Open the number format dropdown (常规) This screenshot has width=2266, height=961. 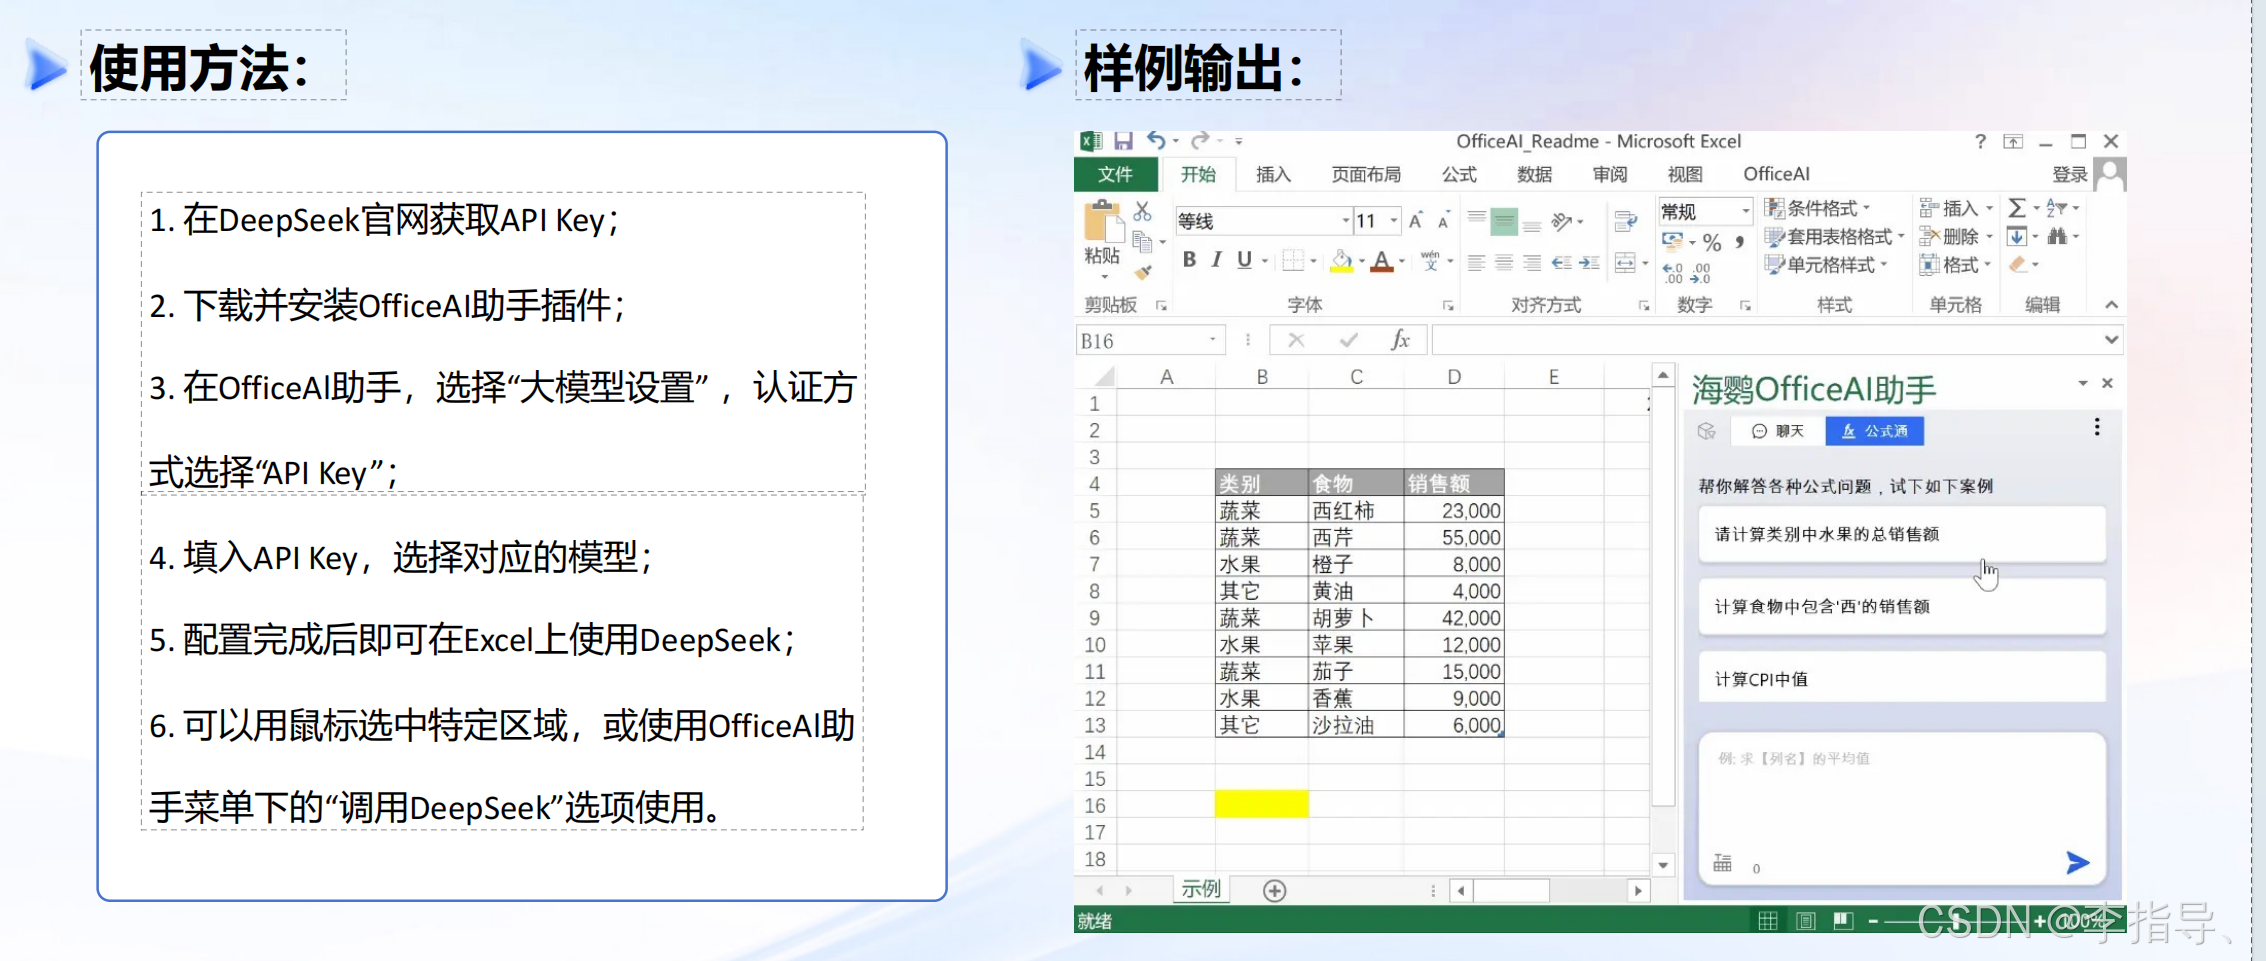click(x=1746, y=211)
